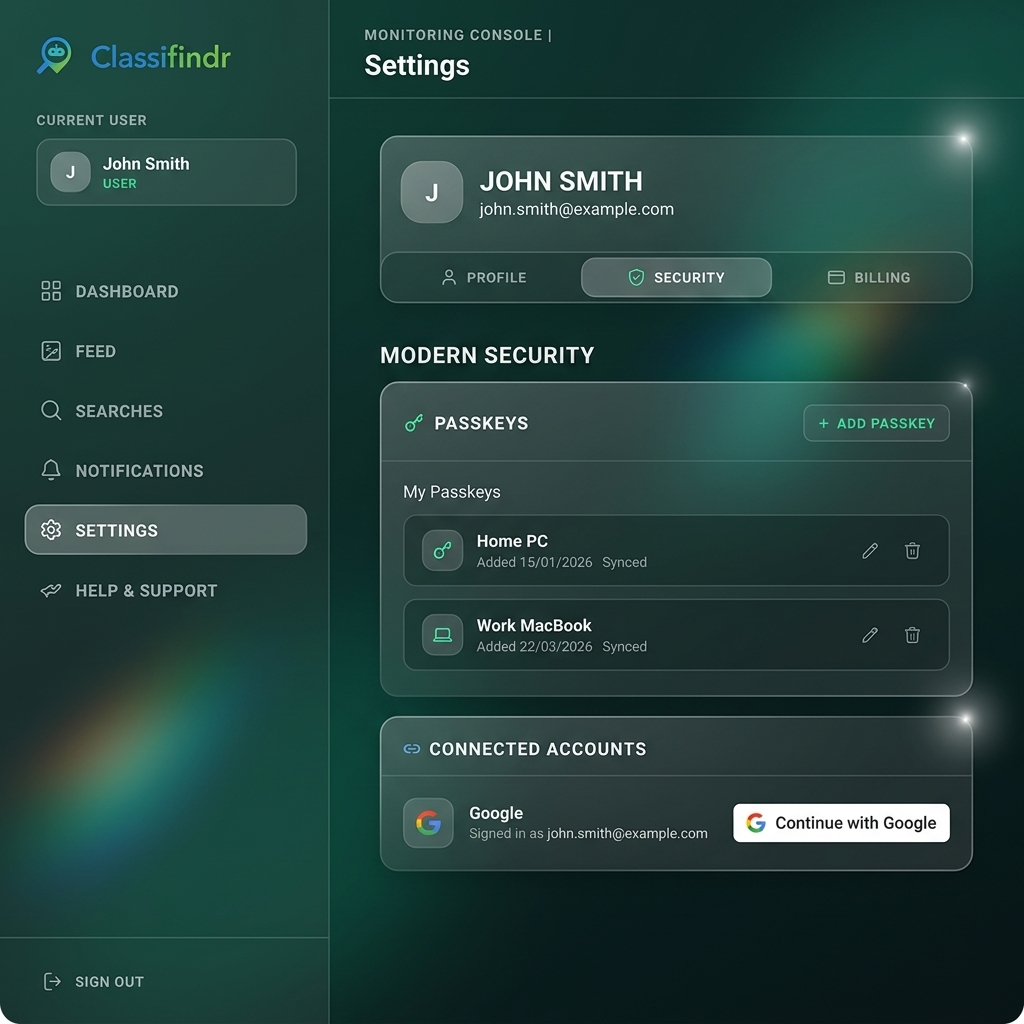The height and width of the screenshot is (1024, 1024).
Task: Click the Passkeys section heading
Action: [x=481, y=423]
